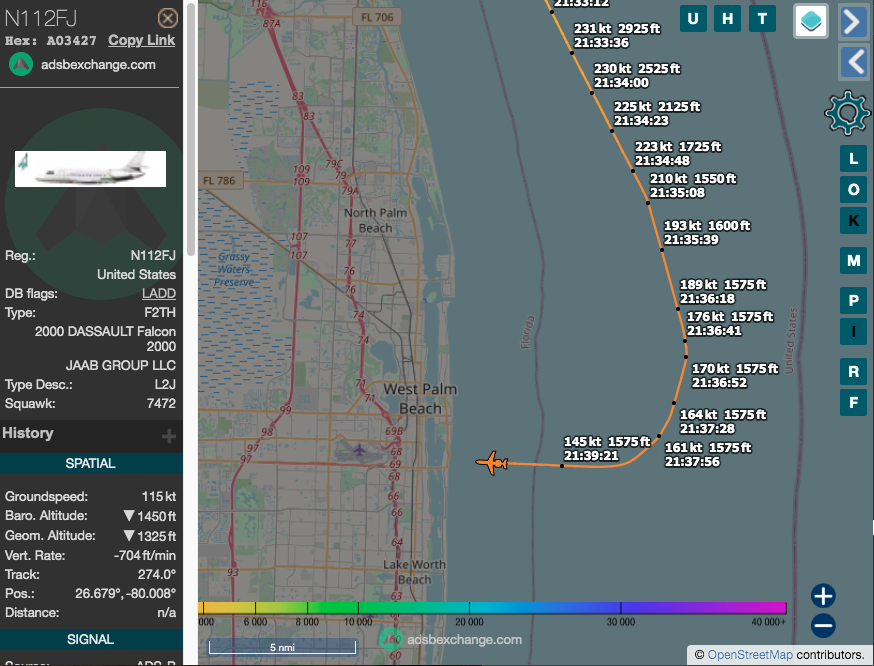Open the settings gear
This screenshot has width=874, height=666.
(x=847, y=113)
